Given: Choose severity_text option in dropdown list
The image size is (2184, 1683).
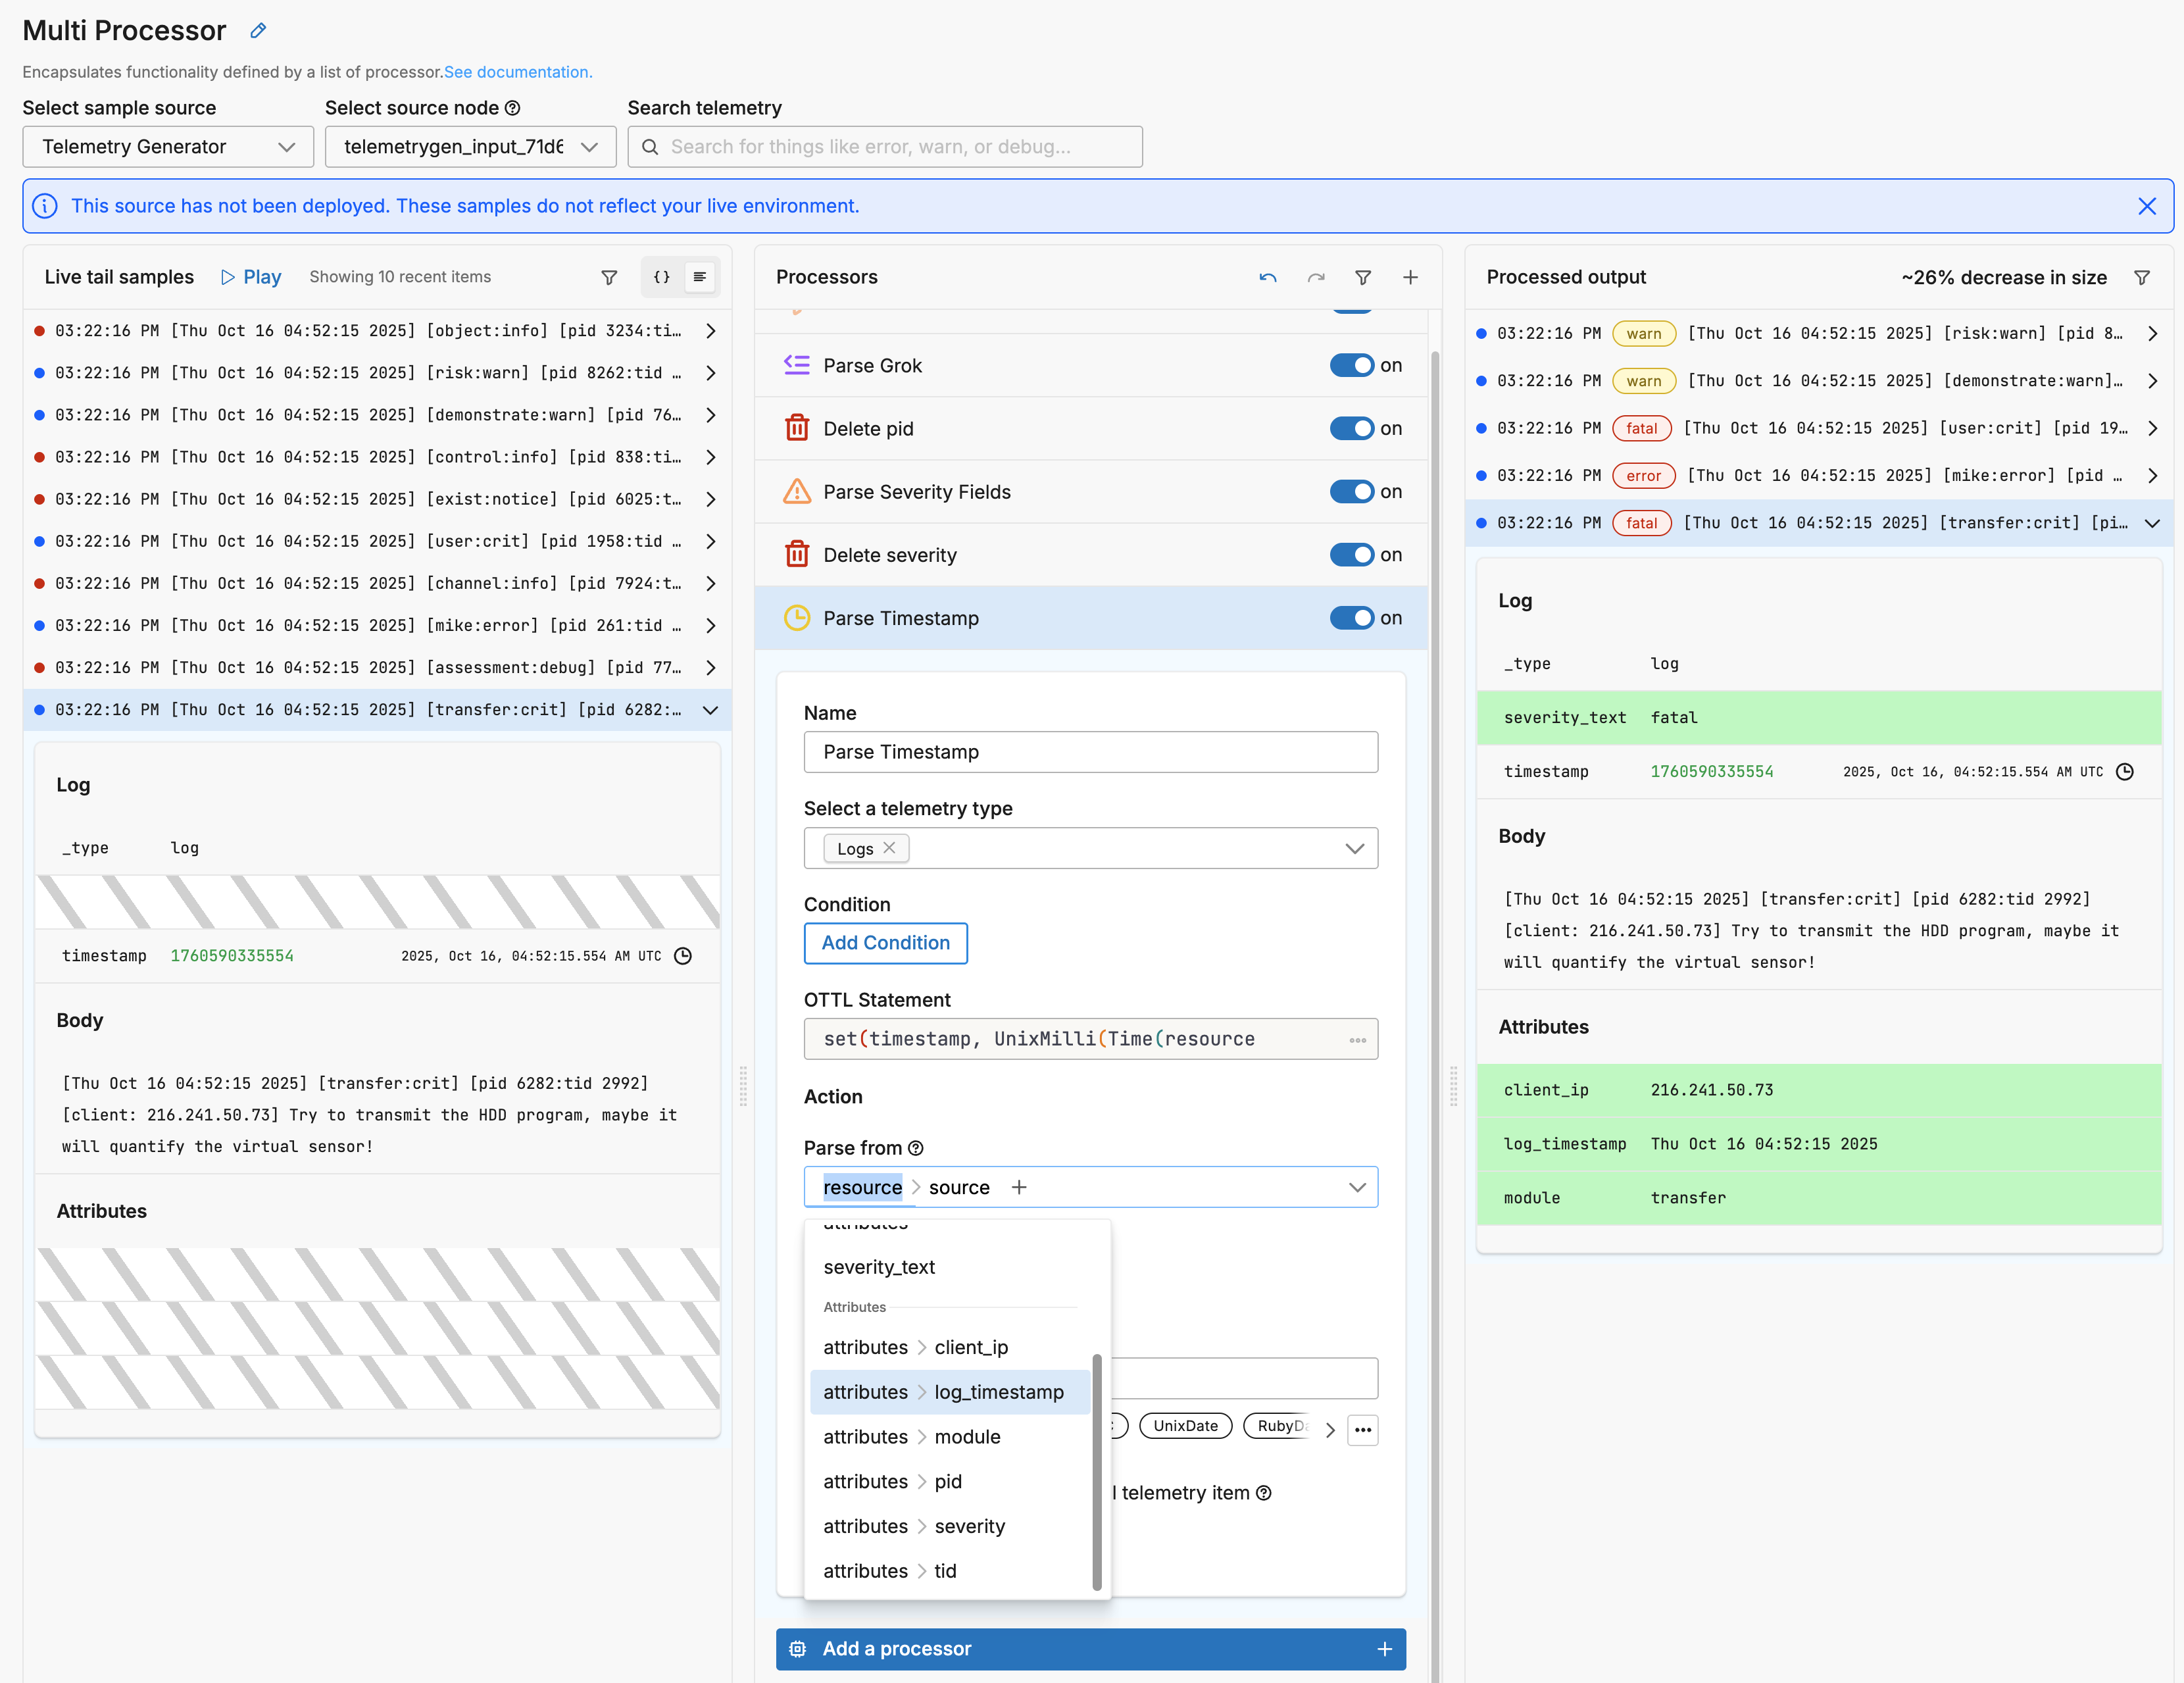Looking at the screenshot, I should (879, 1267).
